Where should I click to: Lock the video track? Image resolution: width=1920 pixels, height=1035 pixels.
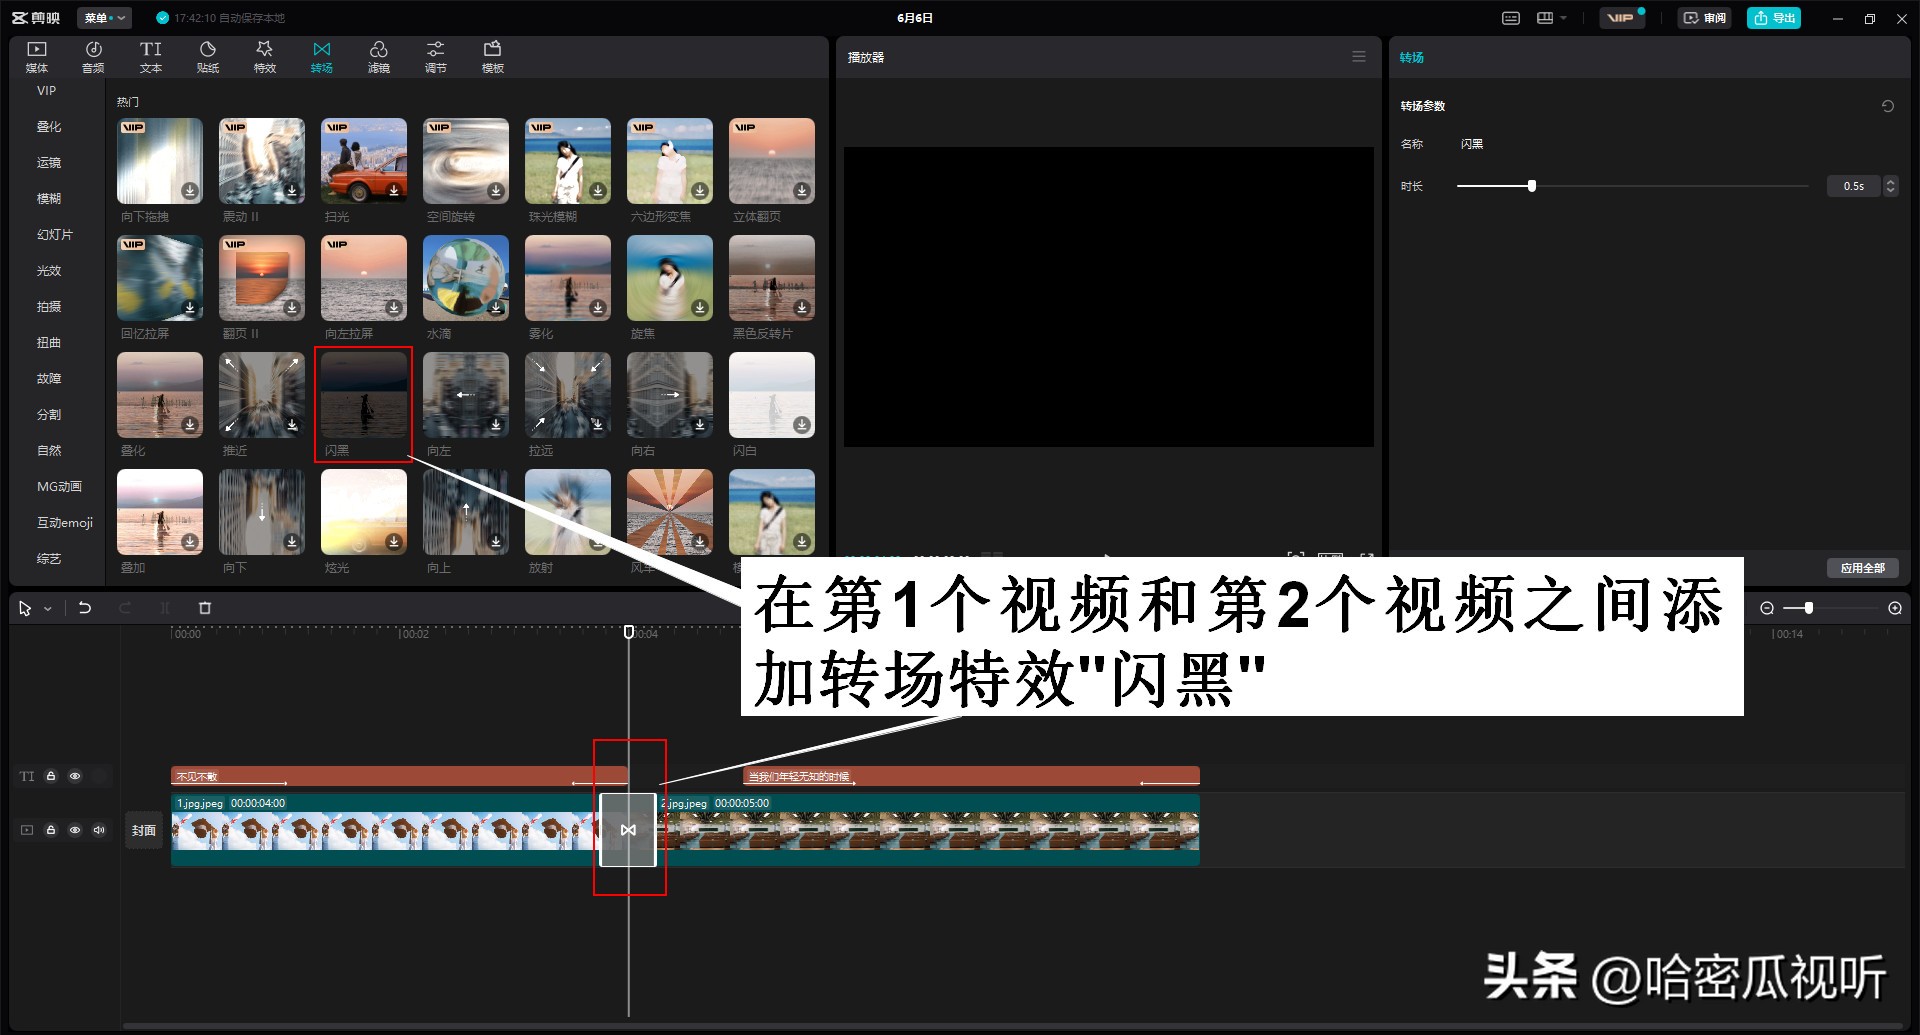51,830
